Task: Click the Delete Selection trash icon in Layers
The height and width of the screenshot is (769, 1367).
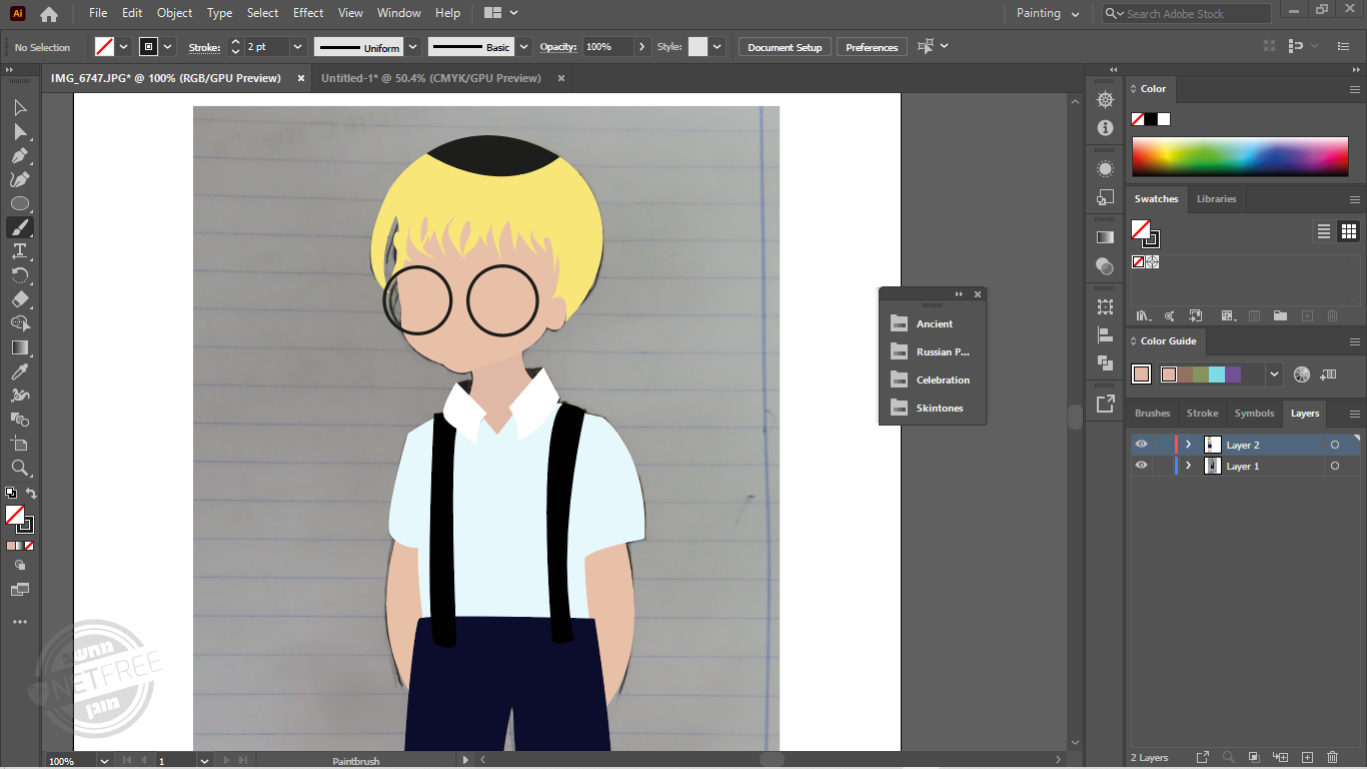Action: pos(1332,757)
